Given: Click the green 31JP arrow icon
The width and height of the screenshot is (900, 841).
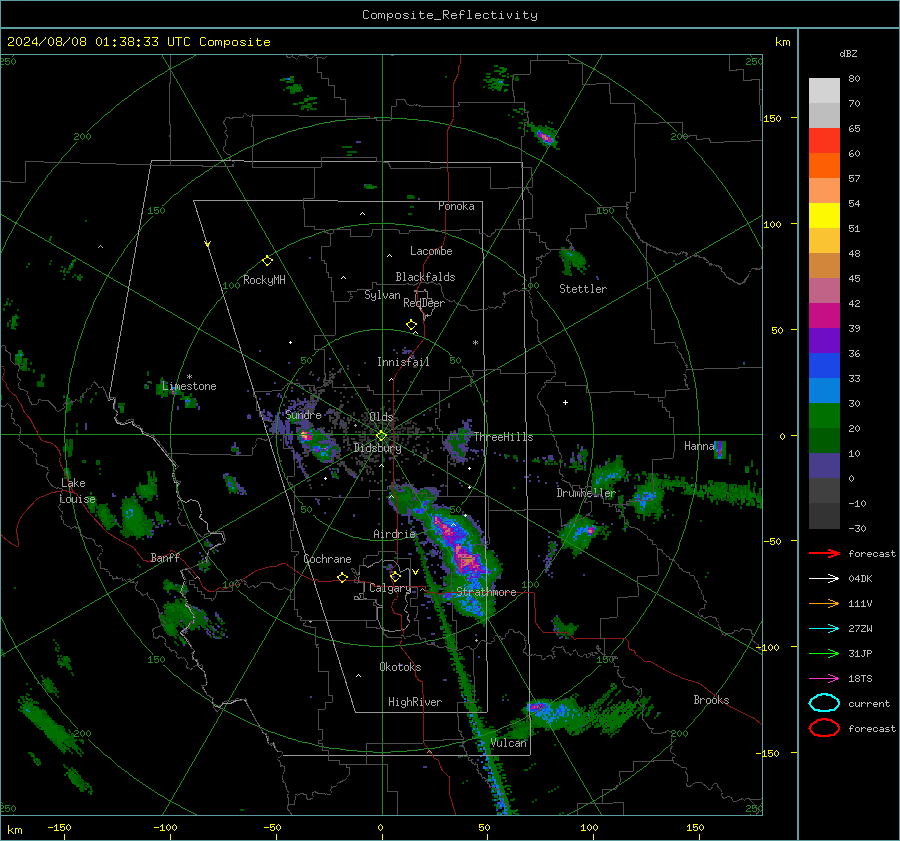Looking at the screenshot, I should [x=824, y=653].
